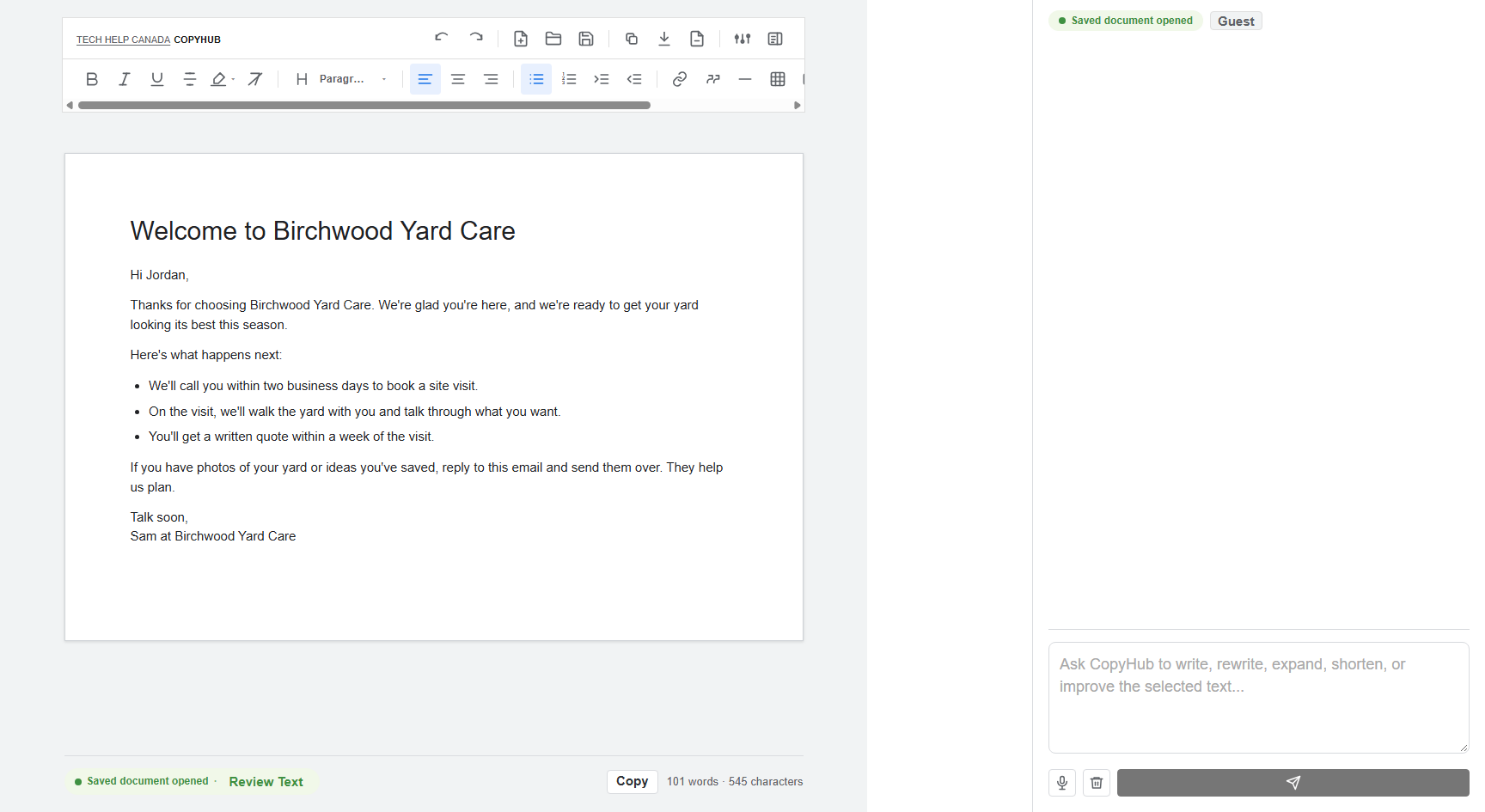Align text left
The width and height of the screenshot is (1485, 812).
(425, 79)
